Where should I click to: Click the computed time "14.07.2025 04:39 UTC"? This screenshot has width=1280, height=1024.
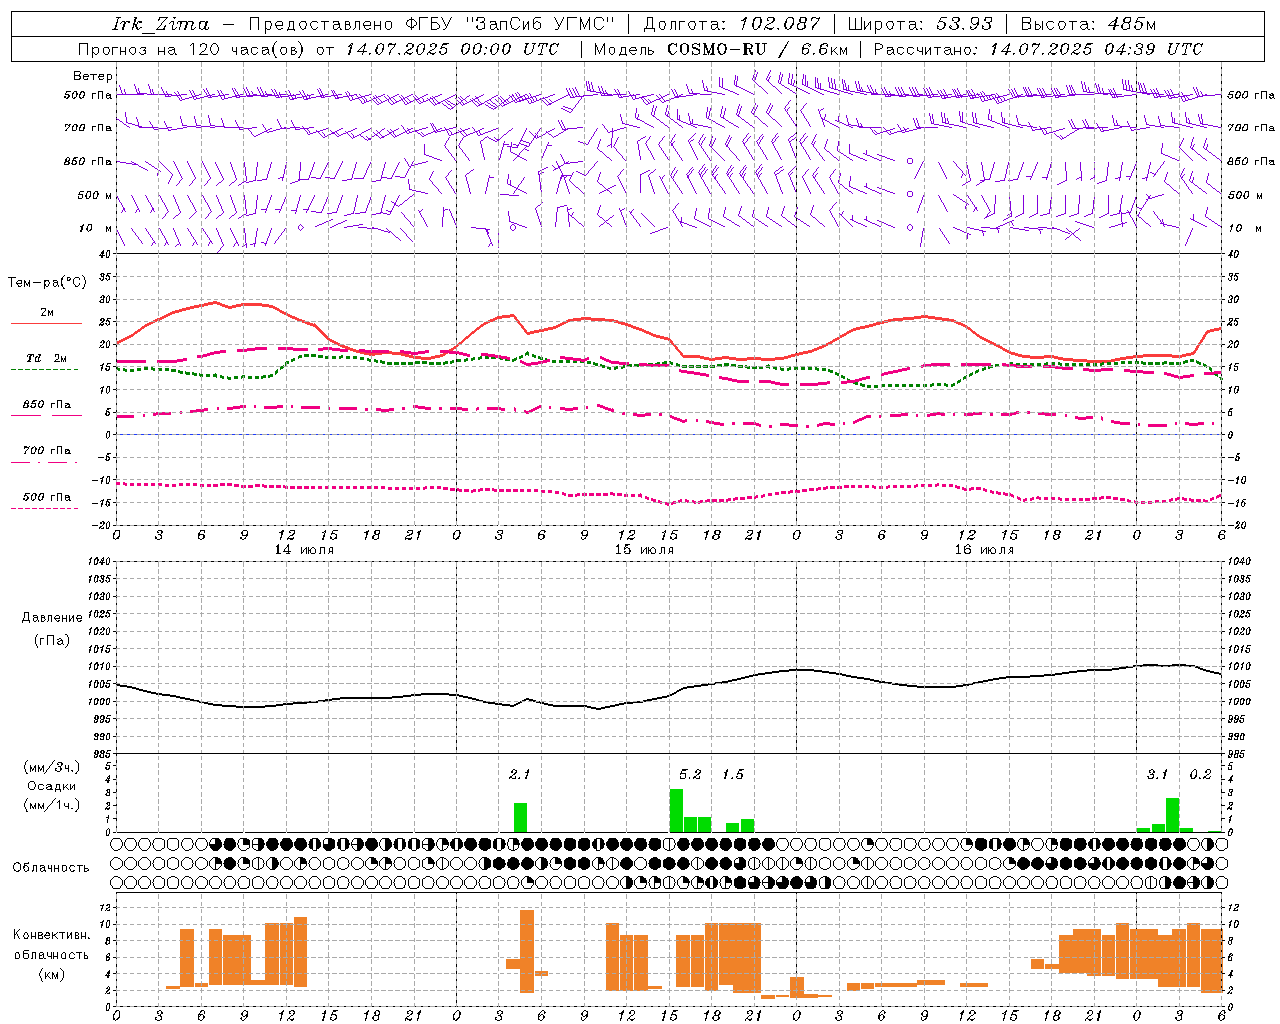pyautogui.click(x=1096, y=49)
